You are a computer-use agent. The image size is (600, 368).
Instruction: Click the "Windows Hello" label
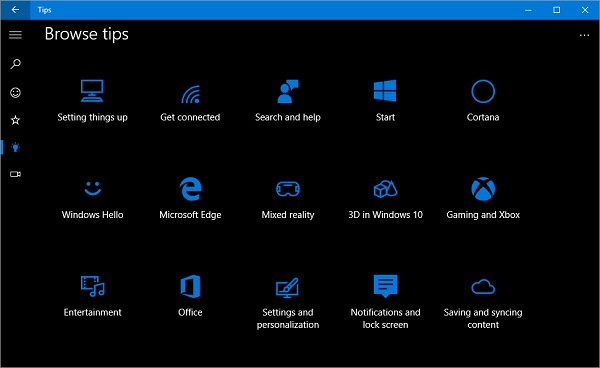point(93,215)
